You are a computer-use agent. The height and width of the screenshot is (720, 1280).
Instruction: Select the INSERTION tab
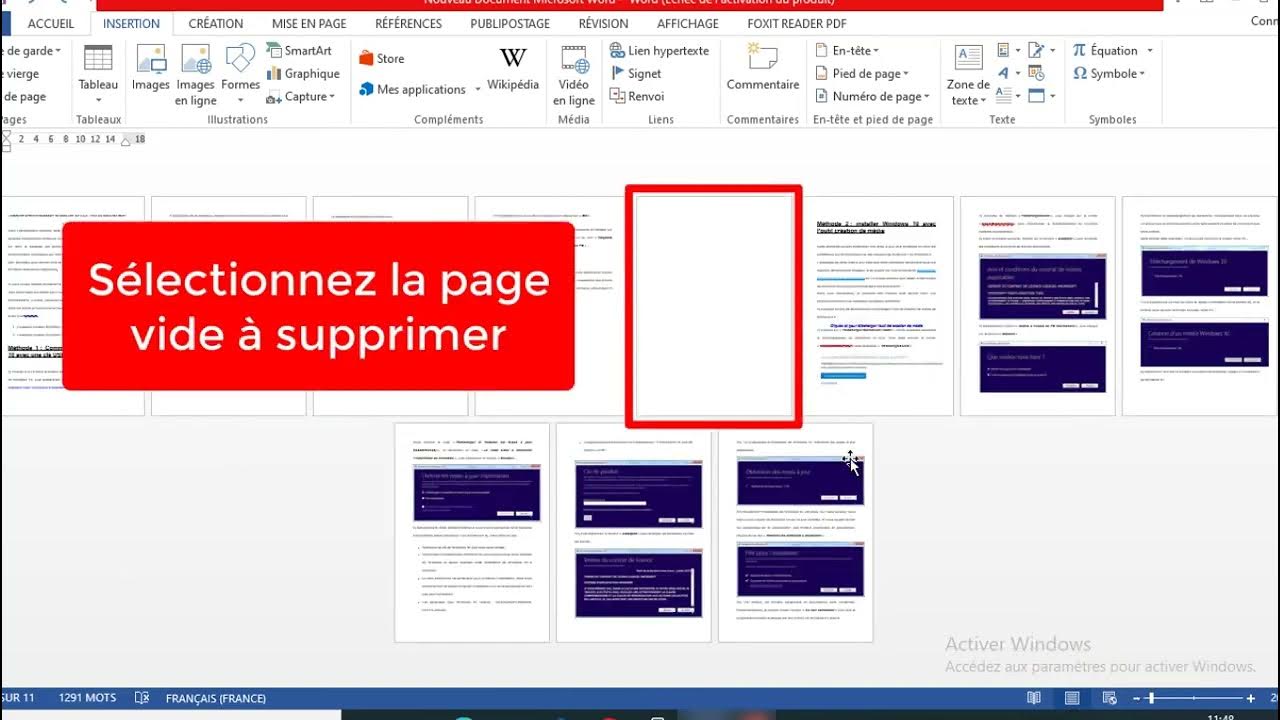pyautogui.click(x=132, y=23)
